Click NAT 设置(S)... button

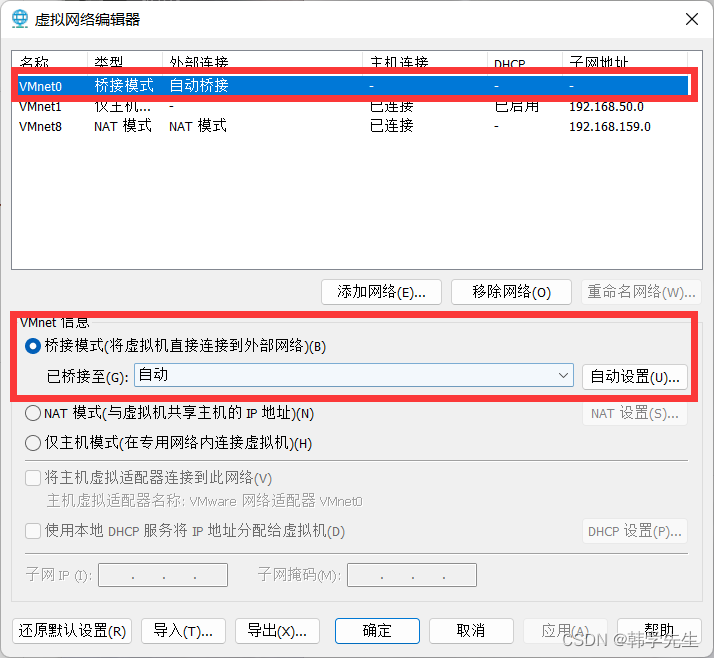[x=635, y=413]
